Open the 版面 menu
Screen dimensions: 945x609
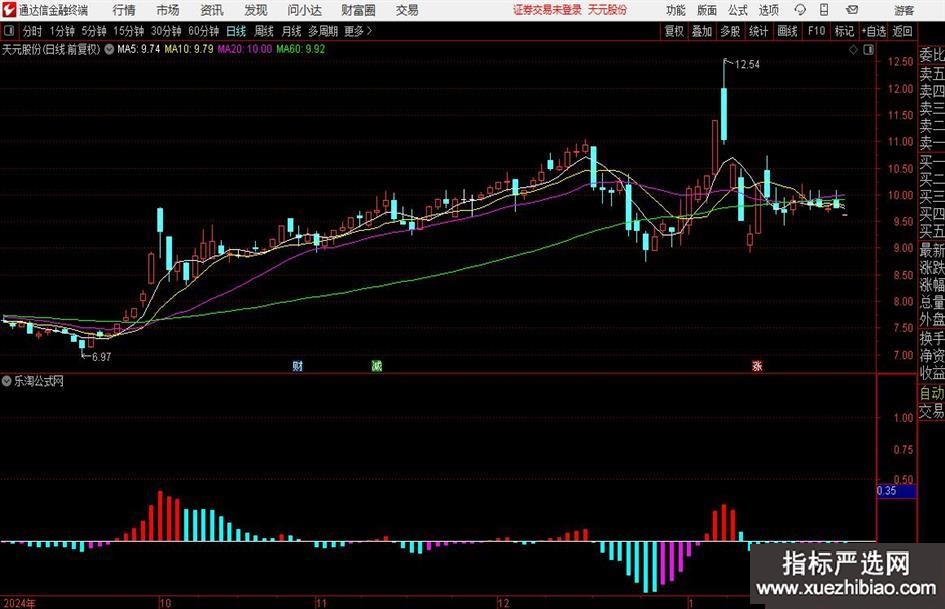pos(707,10)
